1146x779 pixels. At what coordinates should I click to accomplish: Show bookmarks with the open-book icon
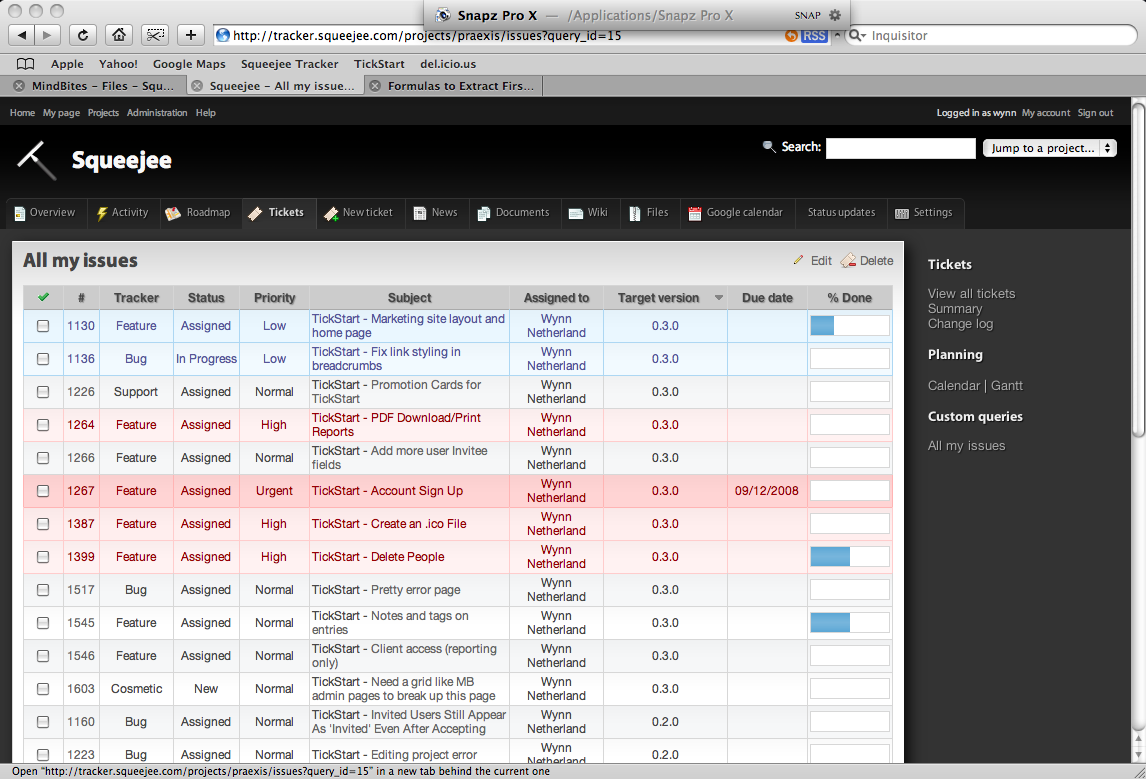(25, 64)
